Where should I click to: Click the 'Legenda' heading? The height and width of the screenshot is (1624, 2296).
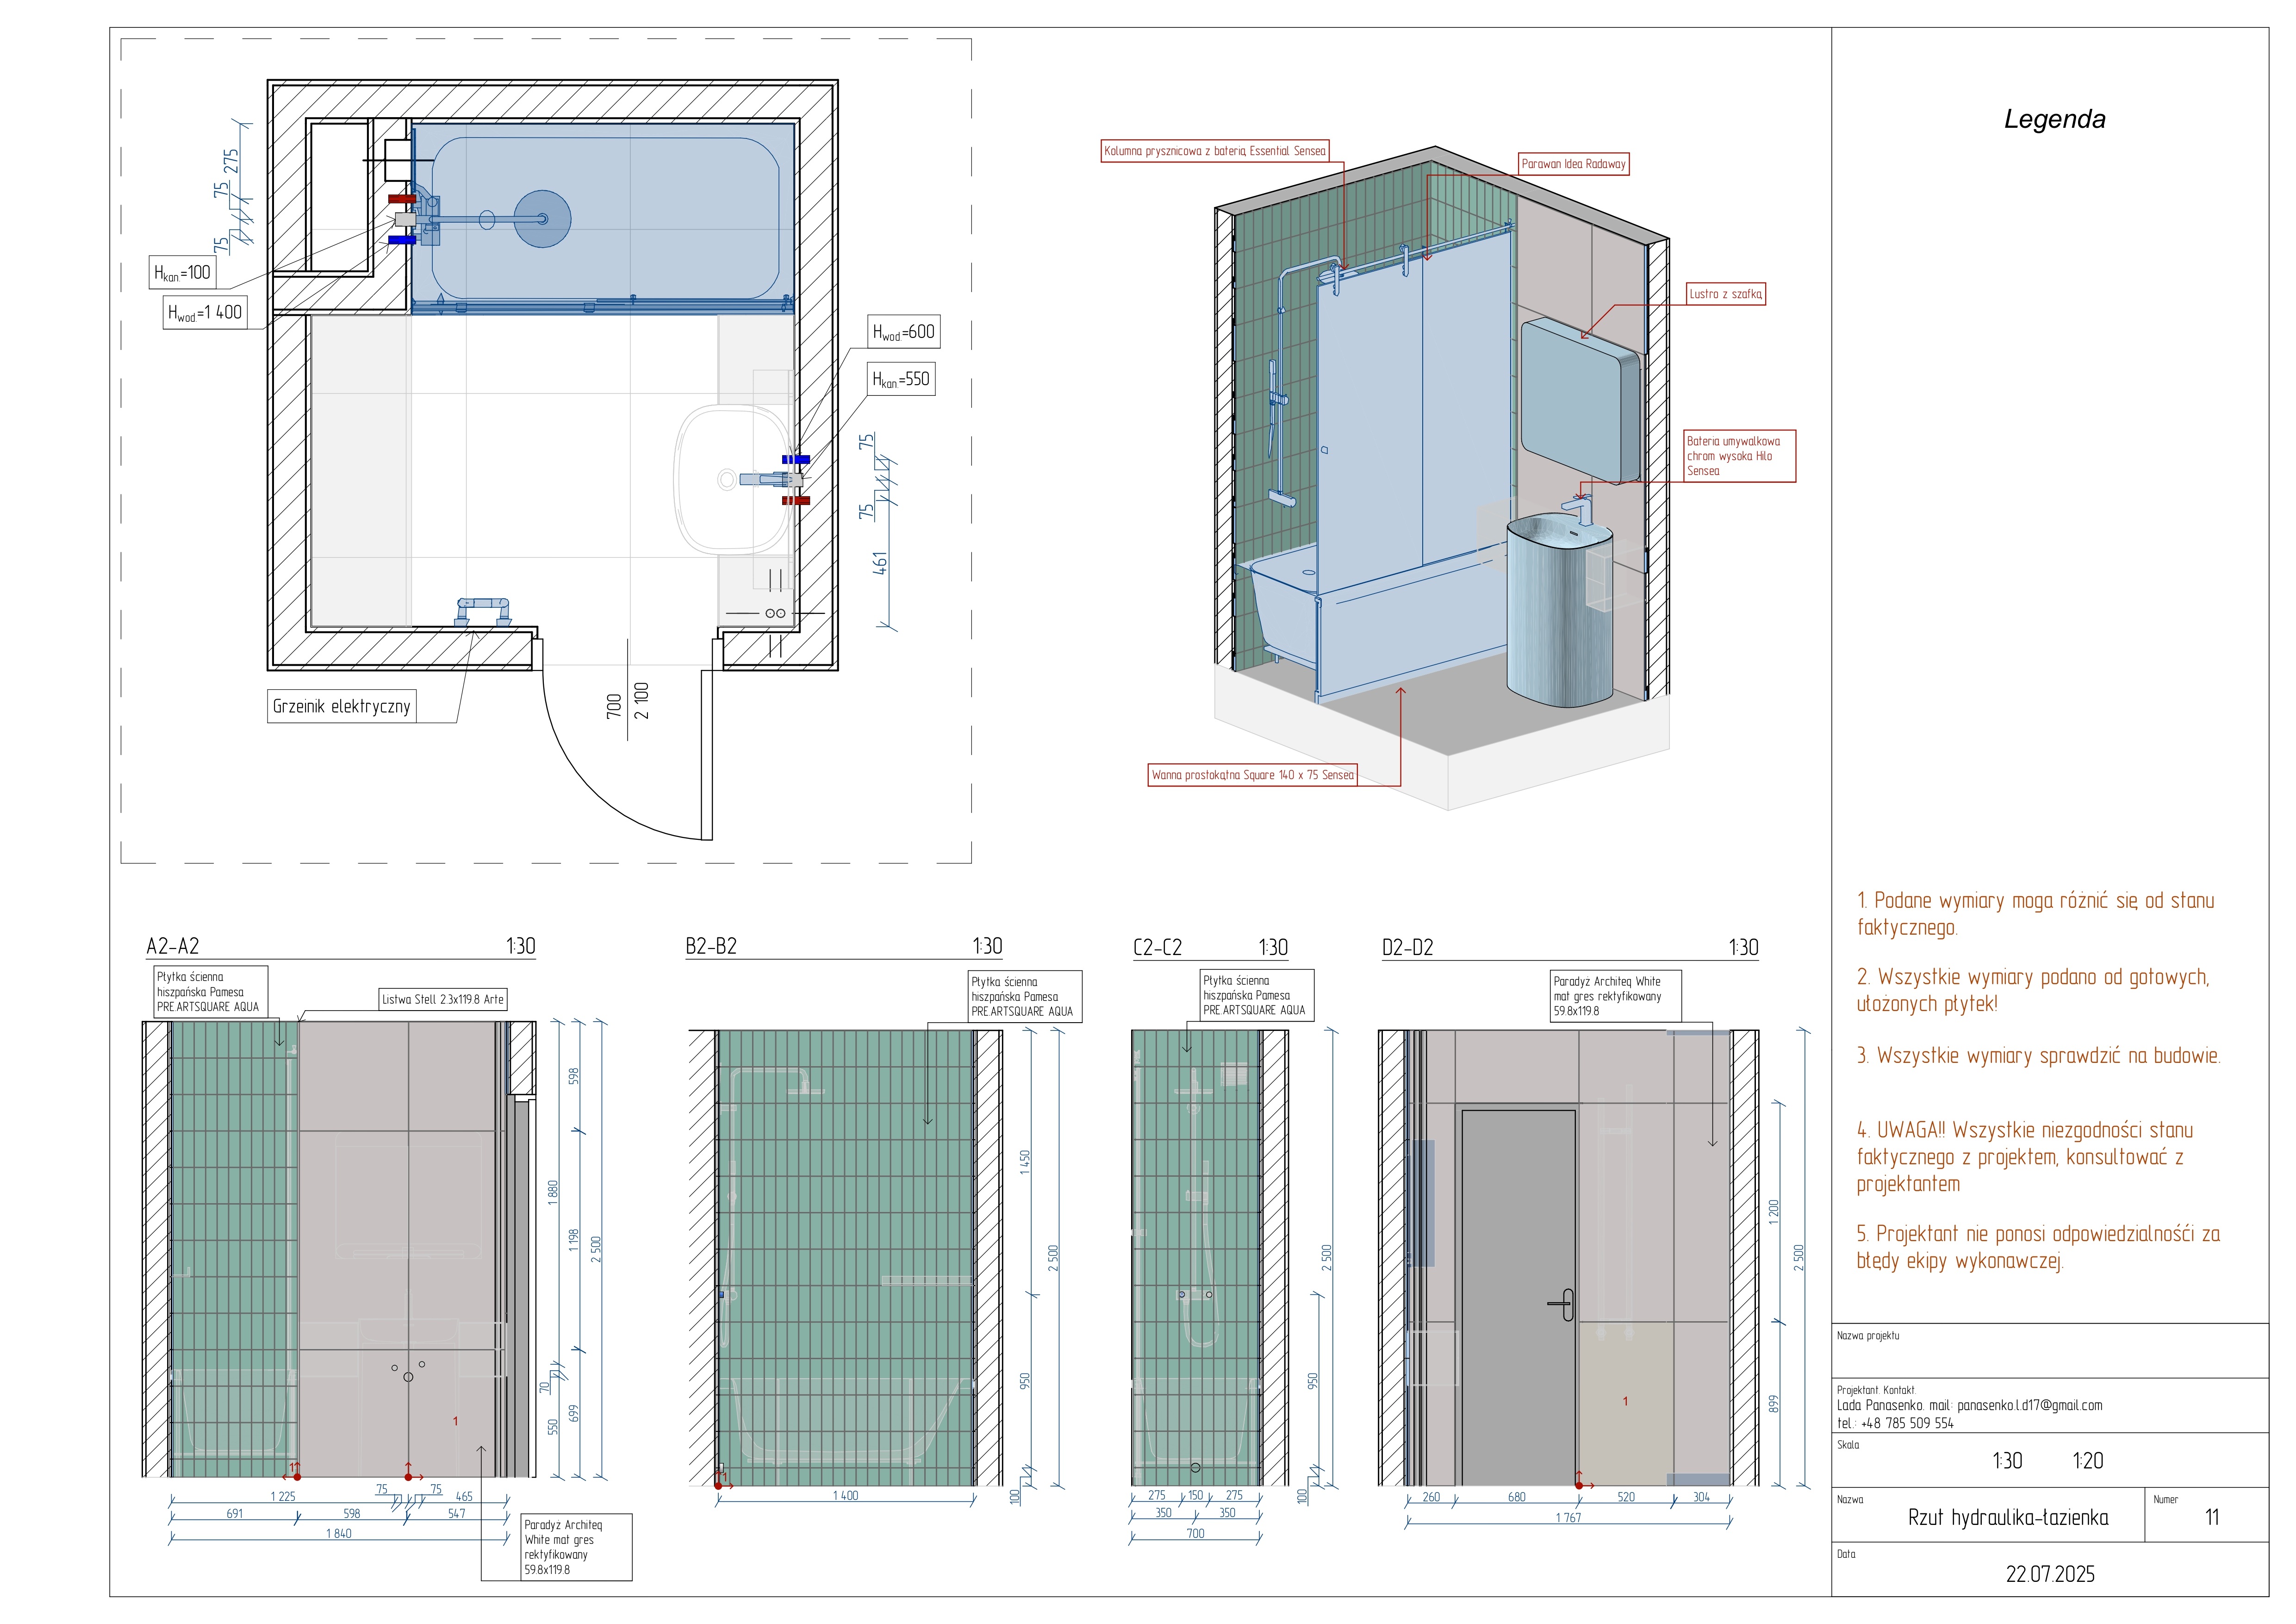pos(2054,120)
